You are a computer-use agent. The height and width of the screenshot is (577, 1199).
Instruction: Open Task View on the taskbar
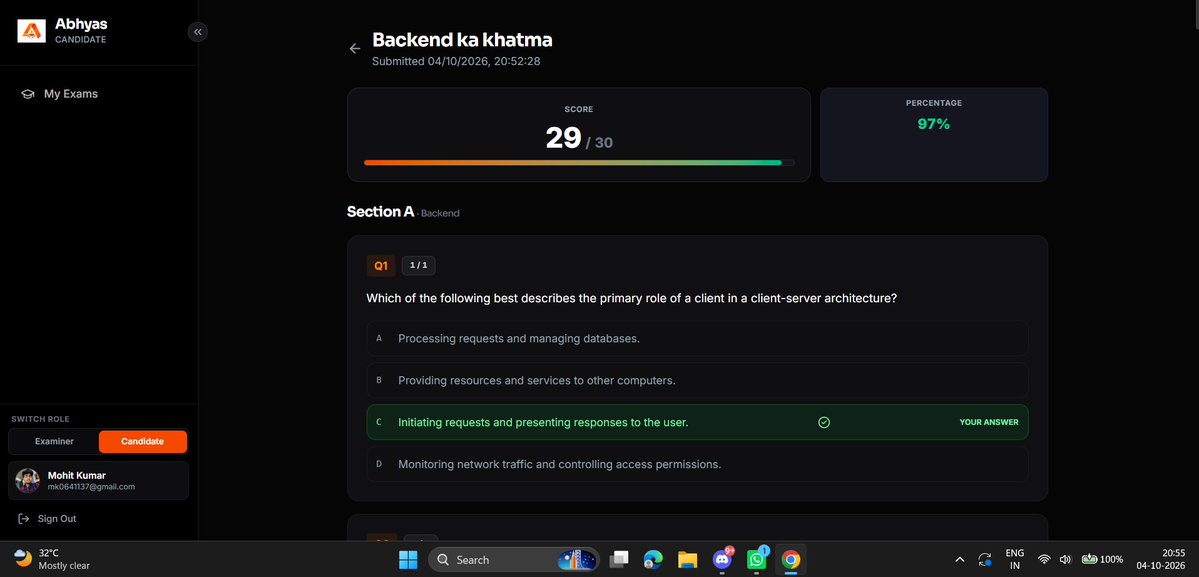619,559
